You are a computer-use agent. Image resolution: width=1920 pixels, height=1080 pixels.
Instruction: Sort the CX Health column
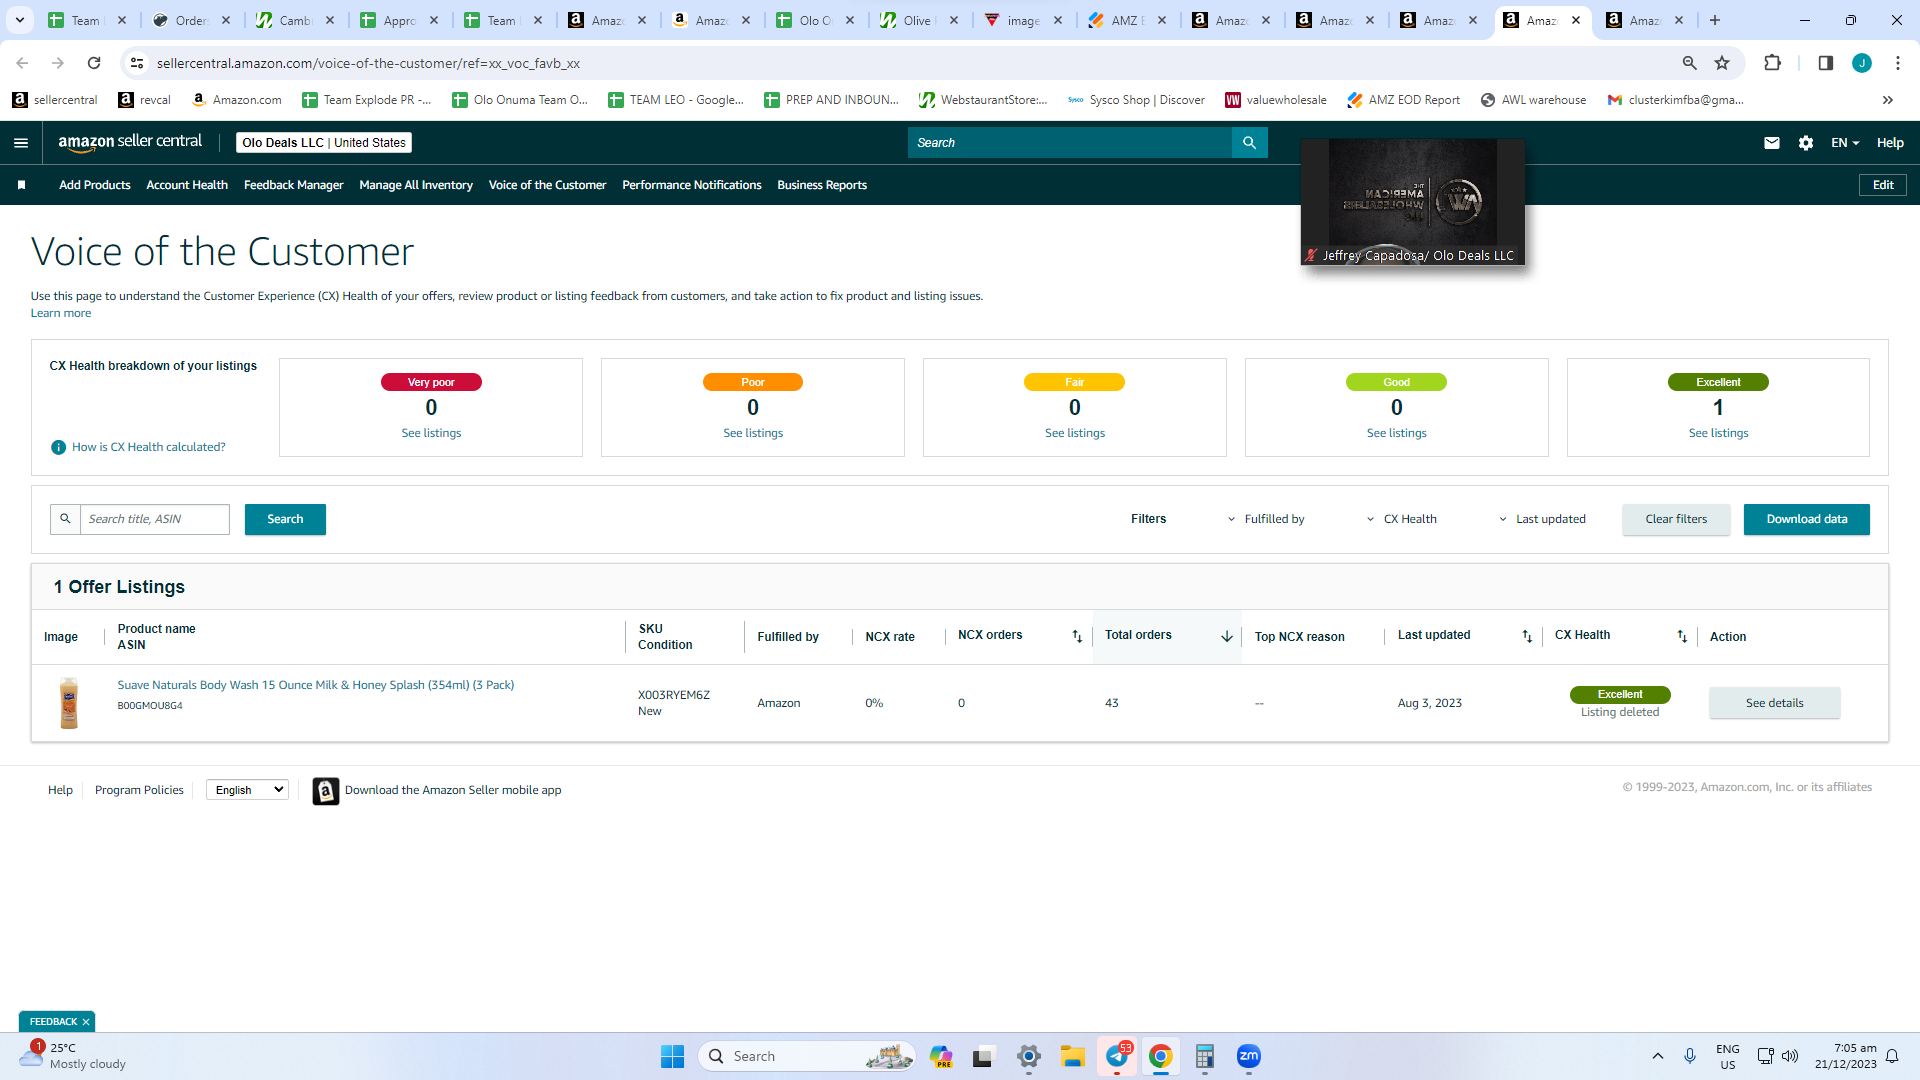pyautogui.click(x=1682, y=637)
